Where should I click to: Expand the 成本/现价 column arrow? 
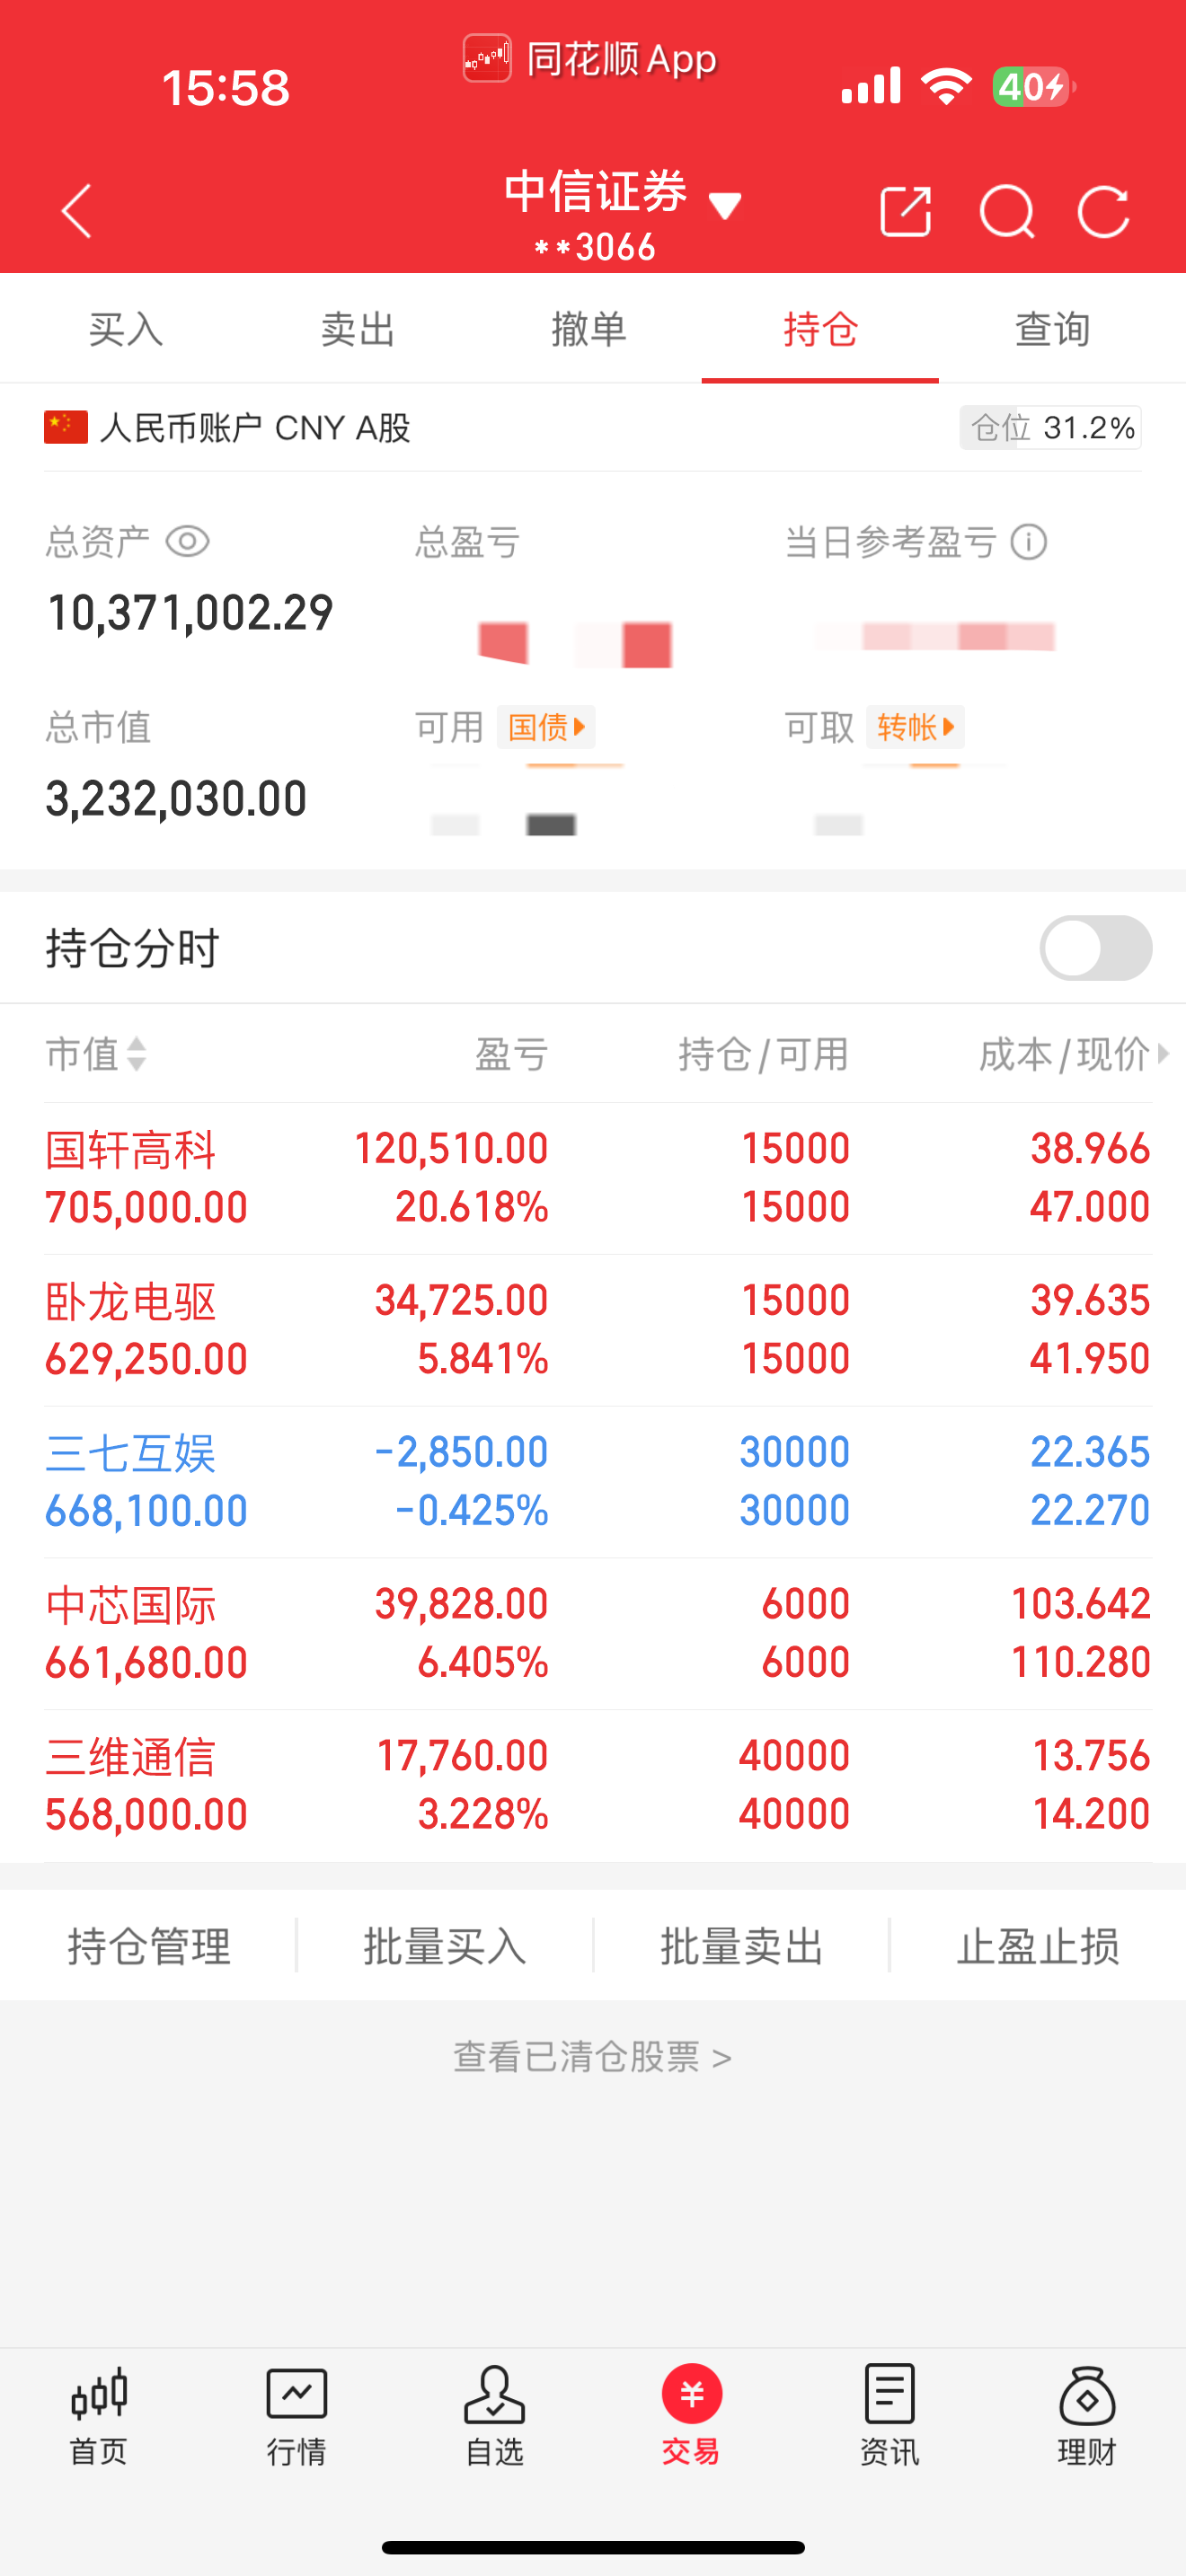(1162, 1053)
